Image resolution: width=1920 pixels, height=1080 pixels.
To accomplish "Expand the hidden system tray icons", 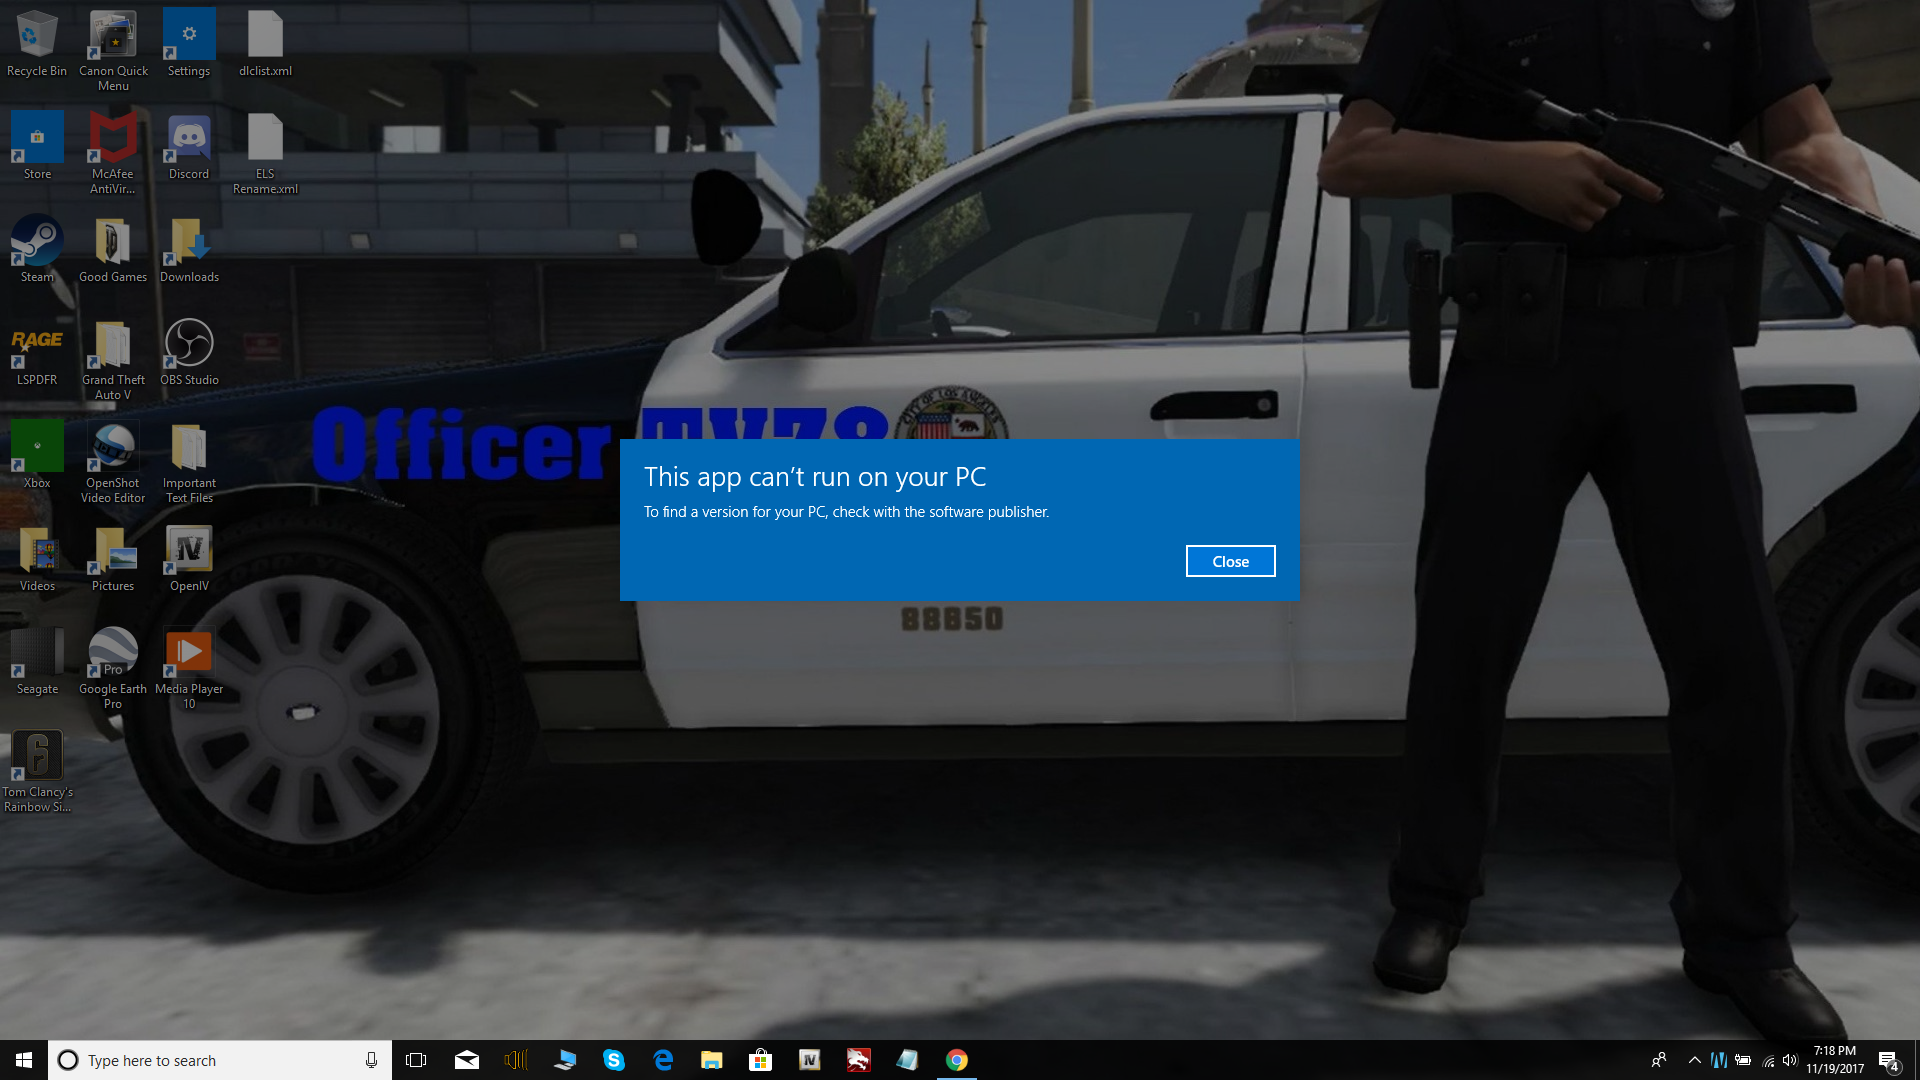I will coord(1694,1060).
